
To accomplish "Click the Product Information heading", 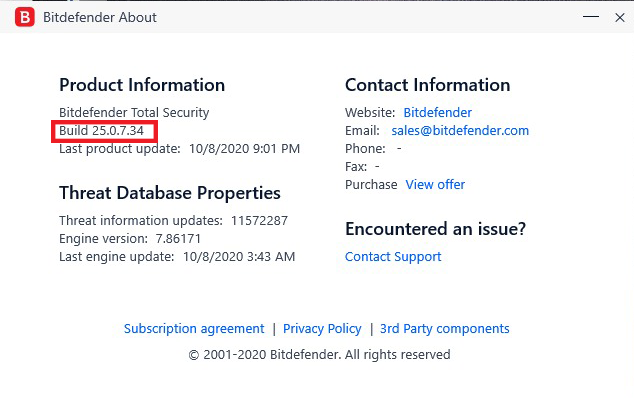I will [x=142, y=85].
